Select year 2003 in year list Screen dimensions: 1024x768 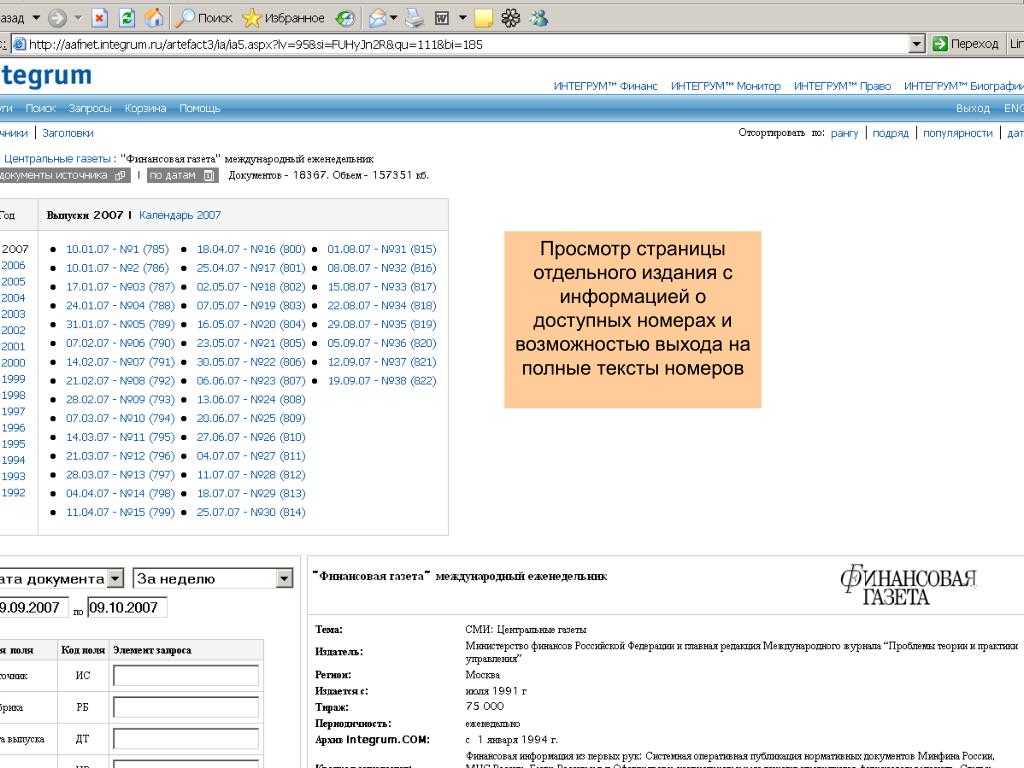(13, 314)
